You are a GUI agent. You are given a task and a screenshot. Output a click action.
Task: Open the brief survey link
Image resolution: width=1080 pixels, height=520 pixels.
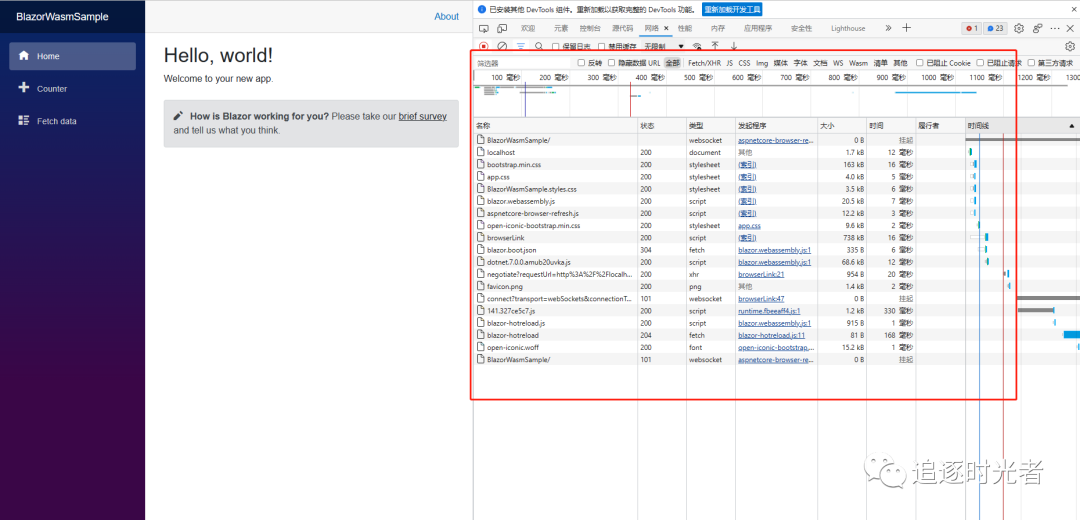[422, 116]
